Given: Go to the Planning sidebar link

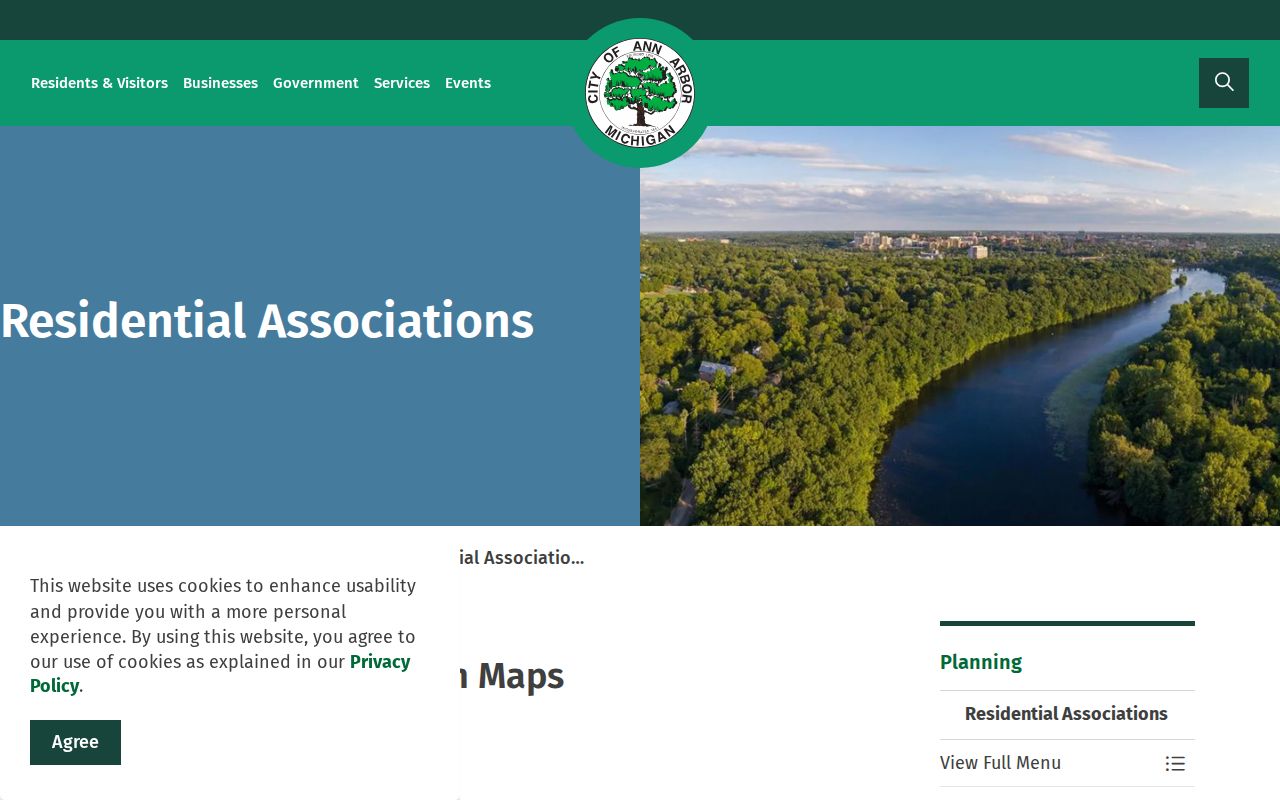Looking at the screenshot, I should 981,662.
